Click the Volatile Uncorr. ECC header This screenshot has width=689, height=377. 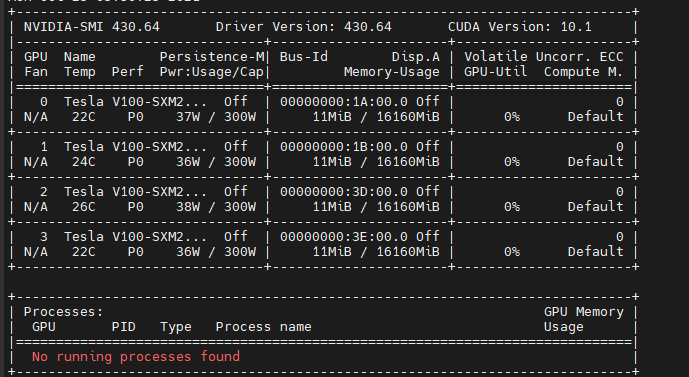click(x=544, y=57)
